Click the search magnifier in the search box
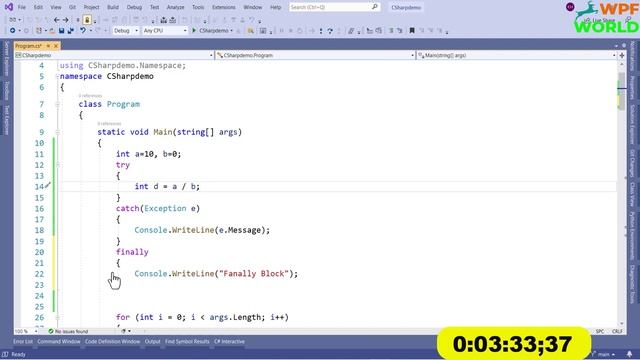640x360 pixels. tap(375, 7)
